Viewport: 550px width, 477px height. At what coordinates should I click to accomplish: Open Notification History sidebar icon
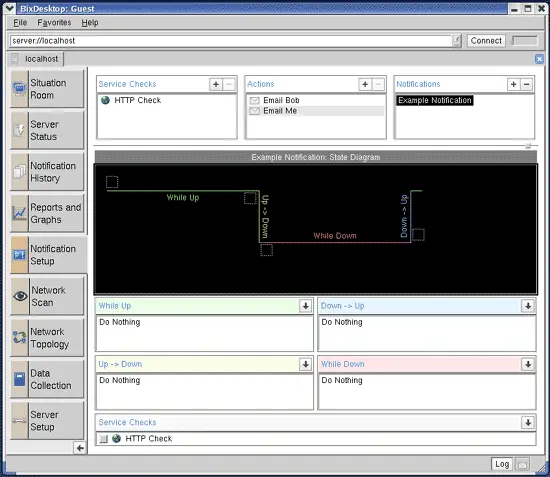[x=19, y=172]
